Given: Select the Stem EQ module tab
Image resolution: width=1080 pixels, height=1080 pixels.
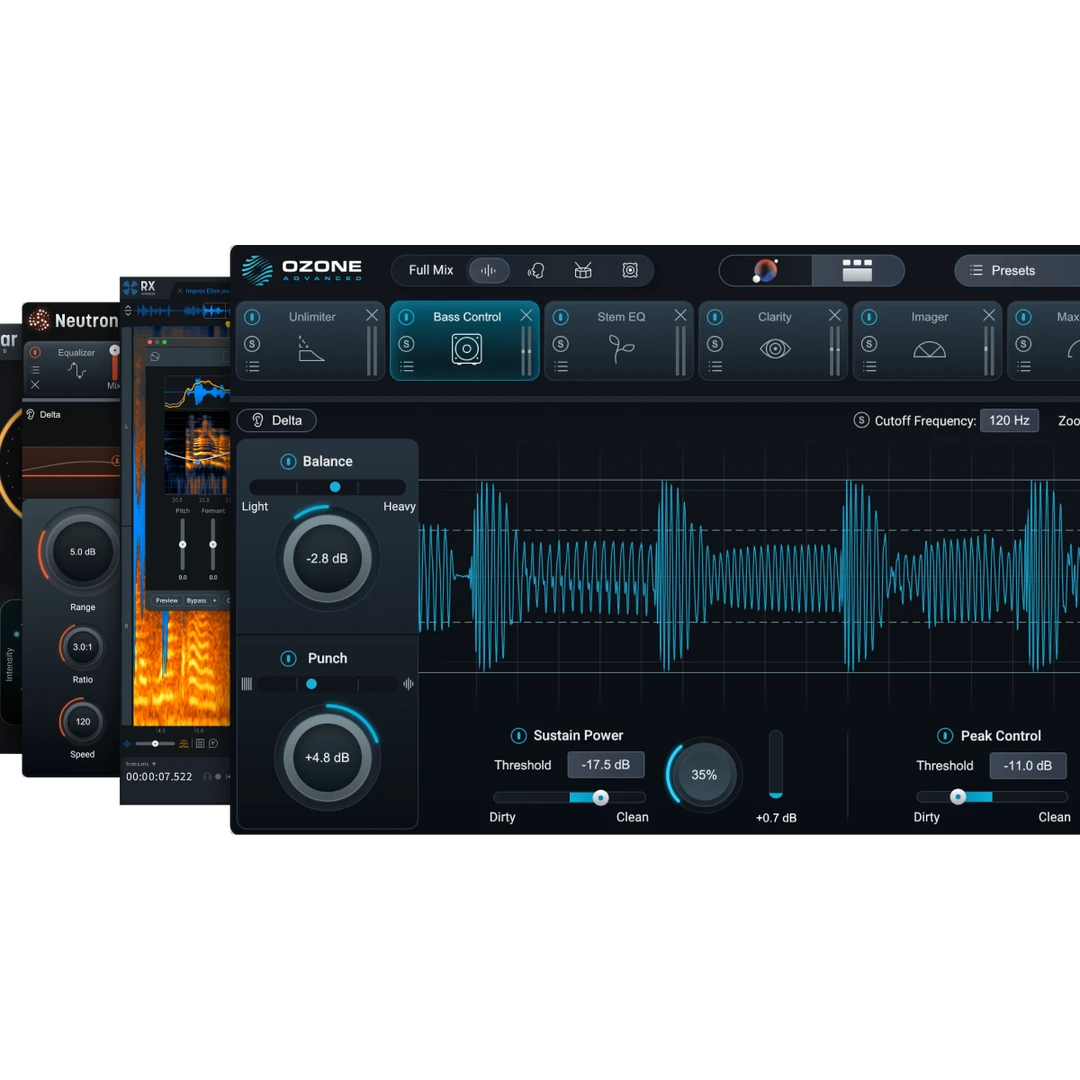Looking at the screenshot, I should coord(619,340).
